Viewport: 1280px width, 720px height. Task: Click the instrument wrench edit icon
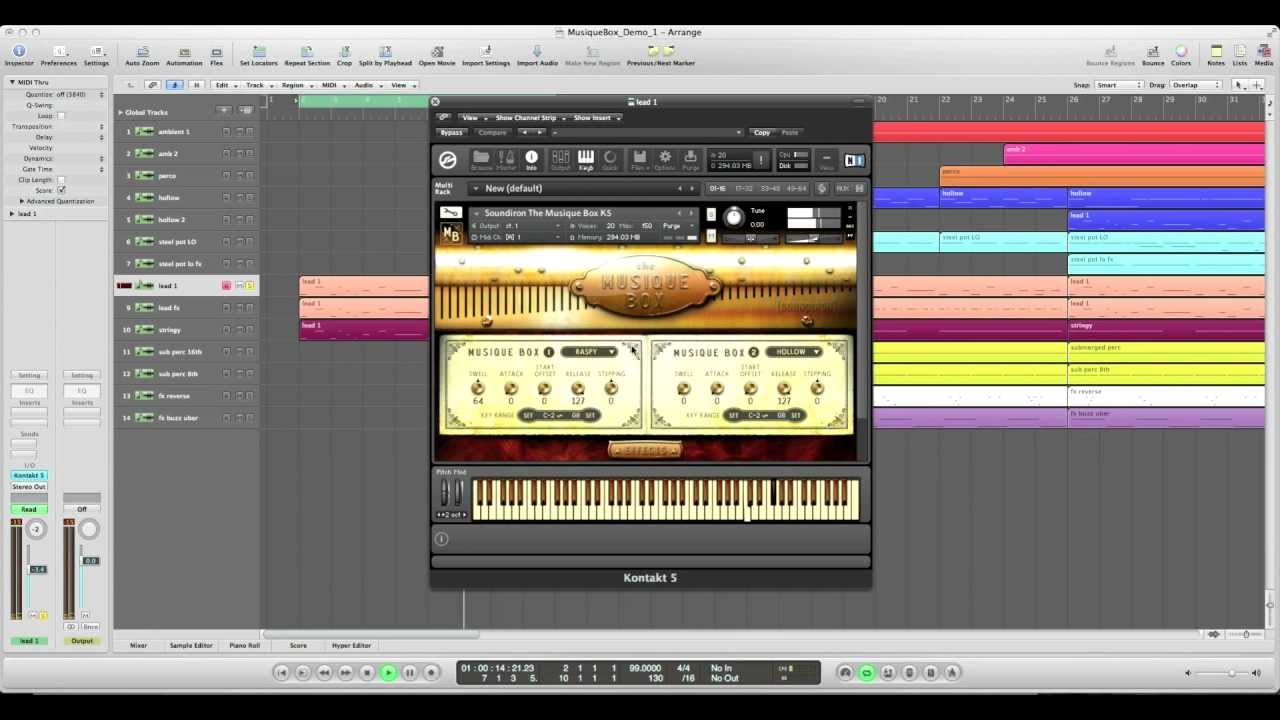click(x=451, y=213)
